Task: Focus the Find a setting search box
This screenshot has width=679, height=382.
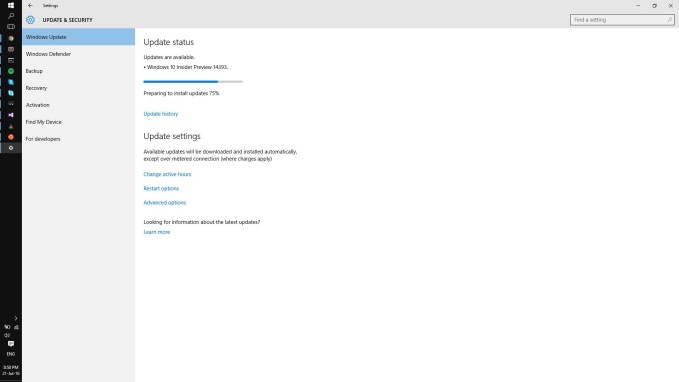Action: point(622,20)
